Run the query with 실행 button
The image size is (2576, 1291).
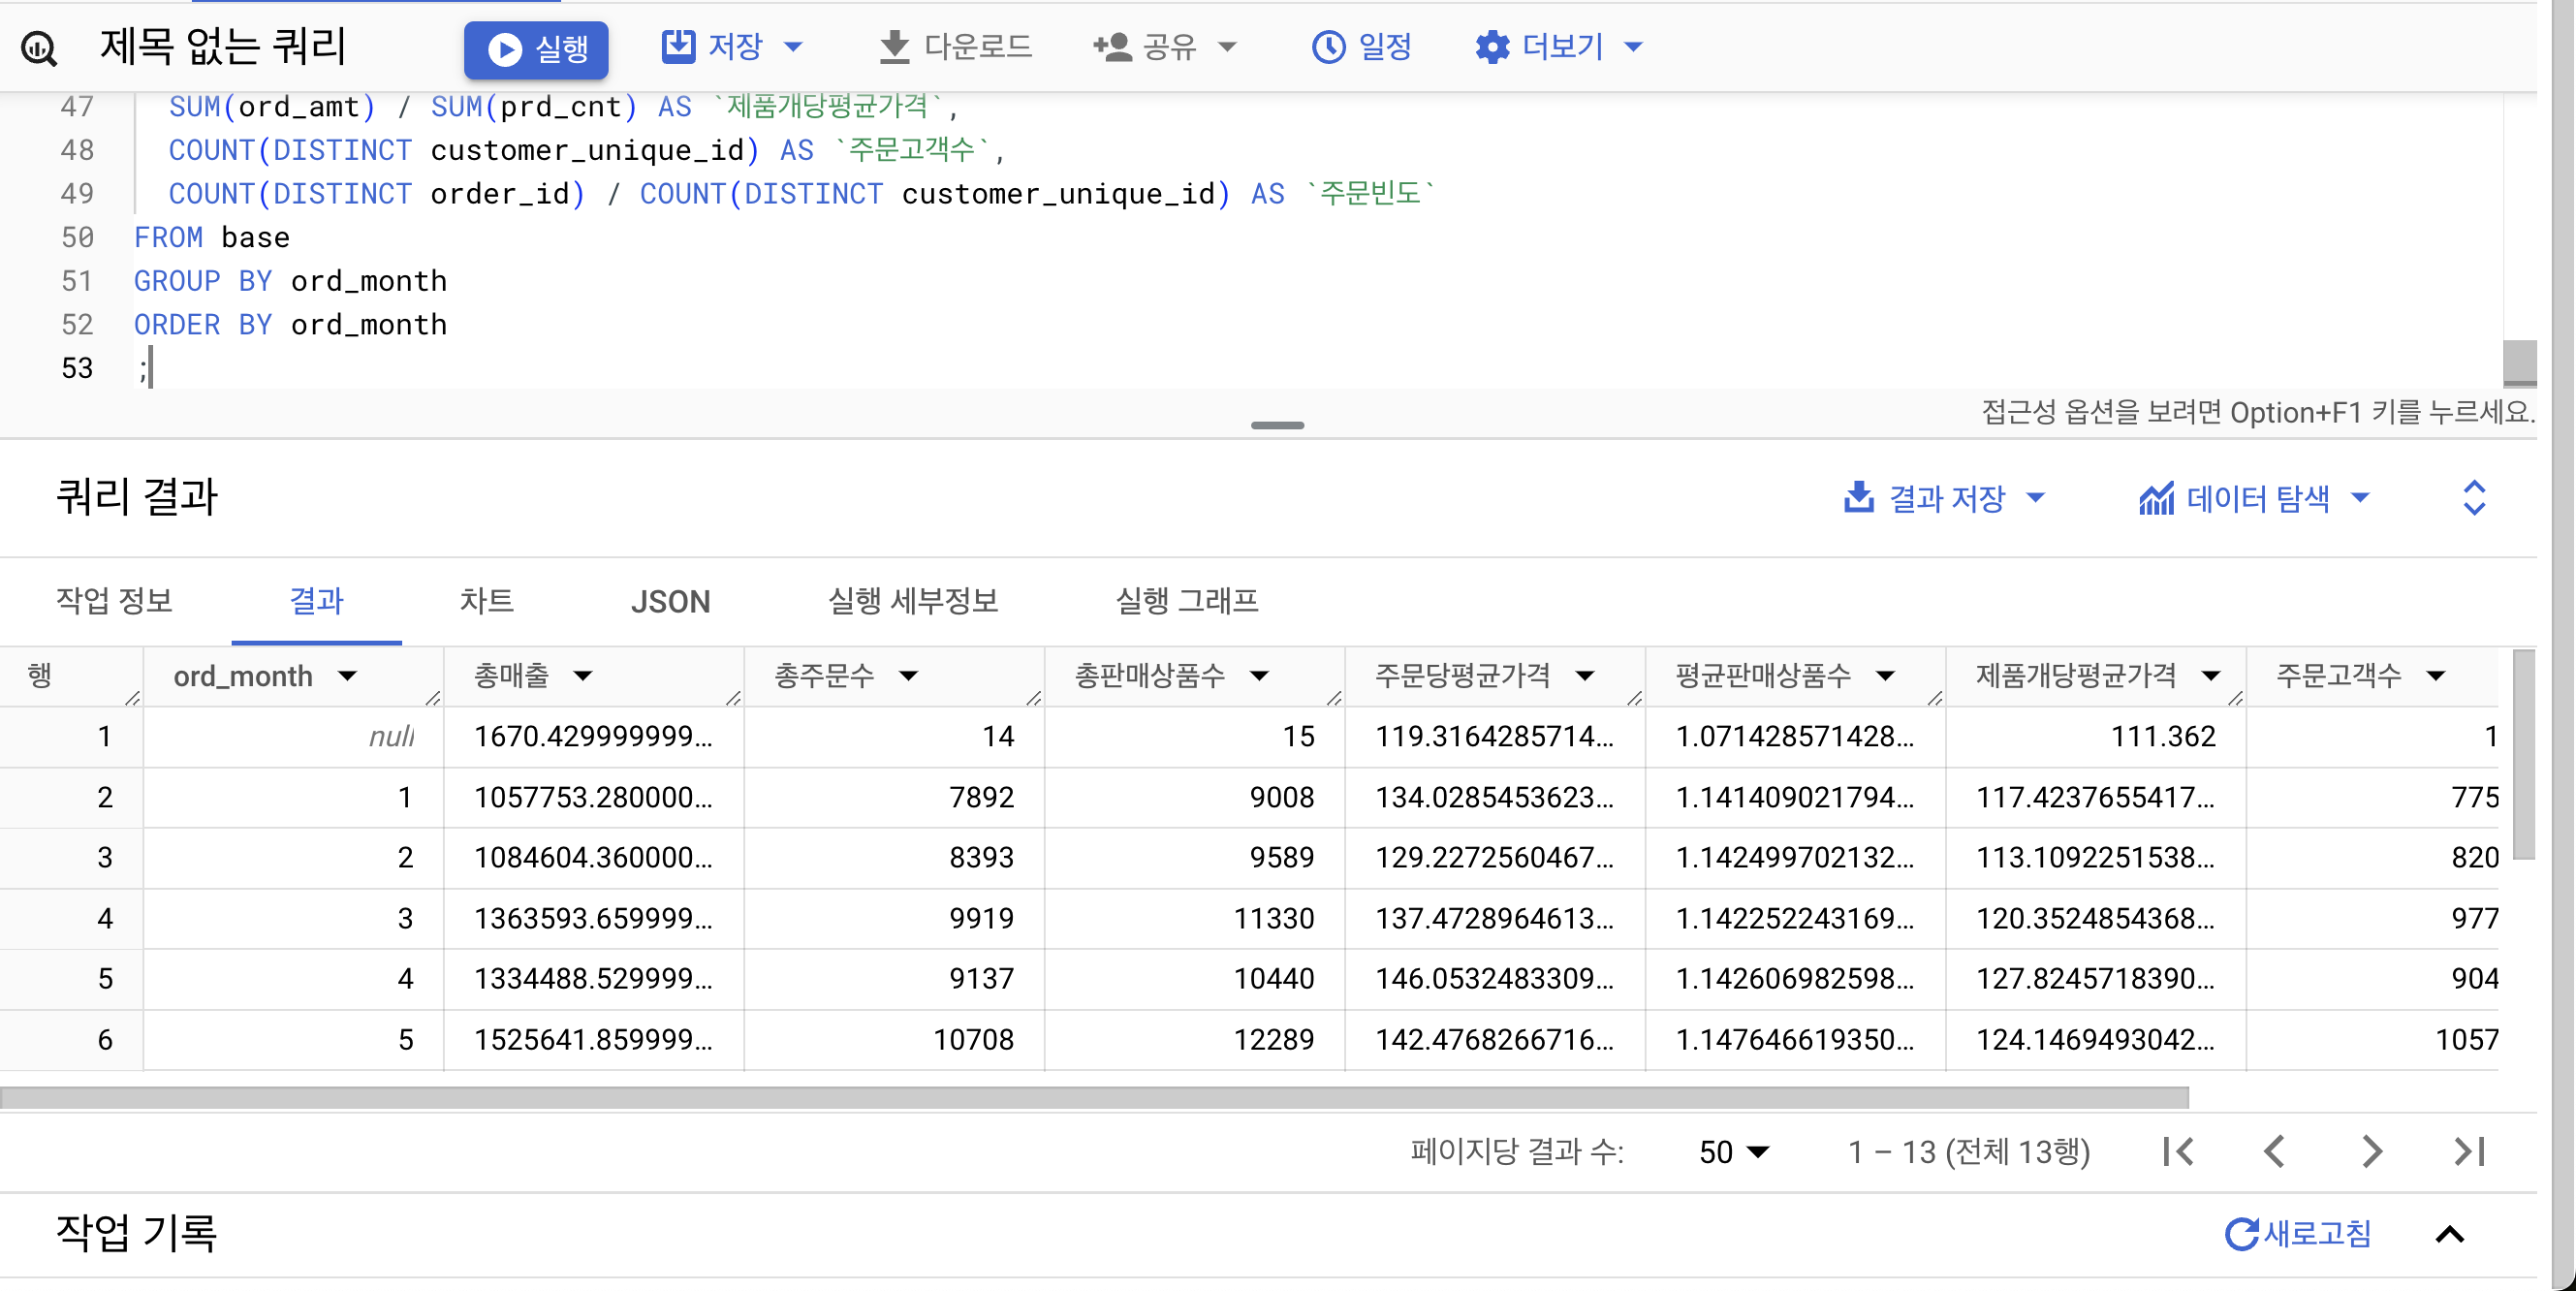[x=536, y=48]
